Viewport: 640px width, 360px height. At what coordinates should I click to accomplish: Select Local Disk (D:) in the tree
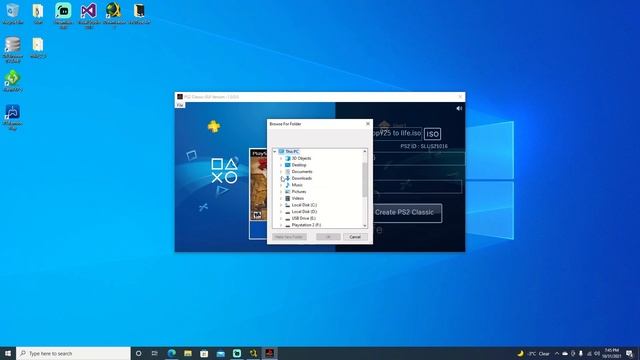[304, 212]
